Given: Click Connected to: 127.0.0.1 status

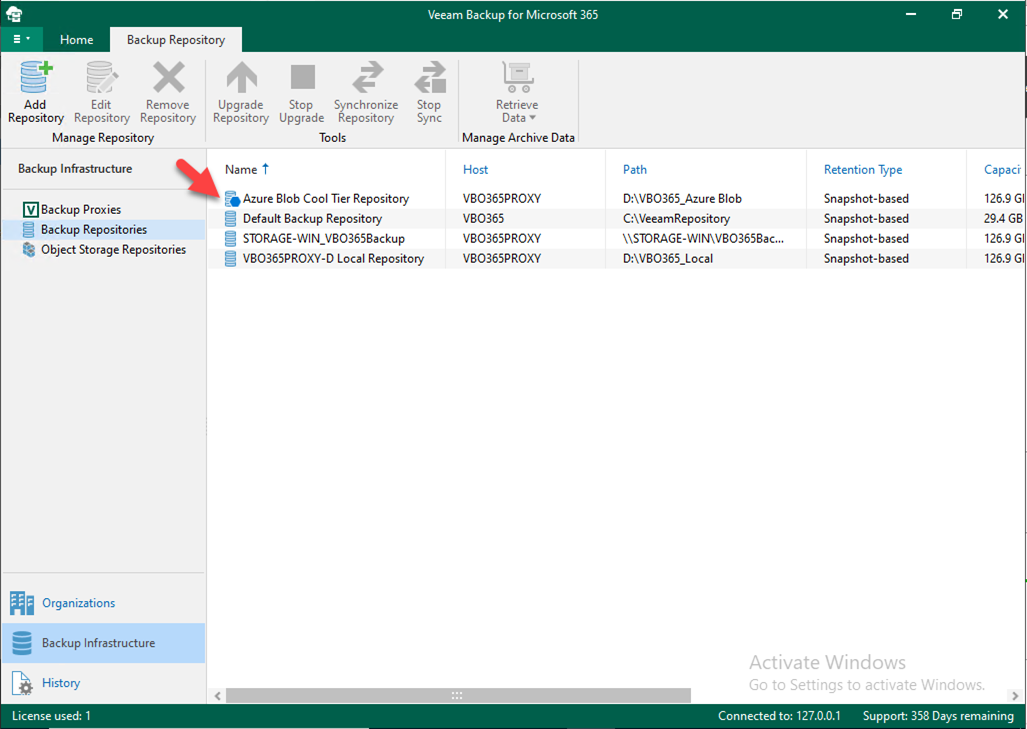Looking at the screenshot, I should click(x=779, y=716).
